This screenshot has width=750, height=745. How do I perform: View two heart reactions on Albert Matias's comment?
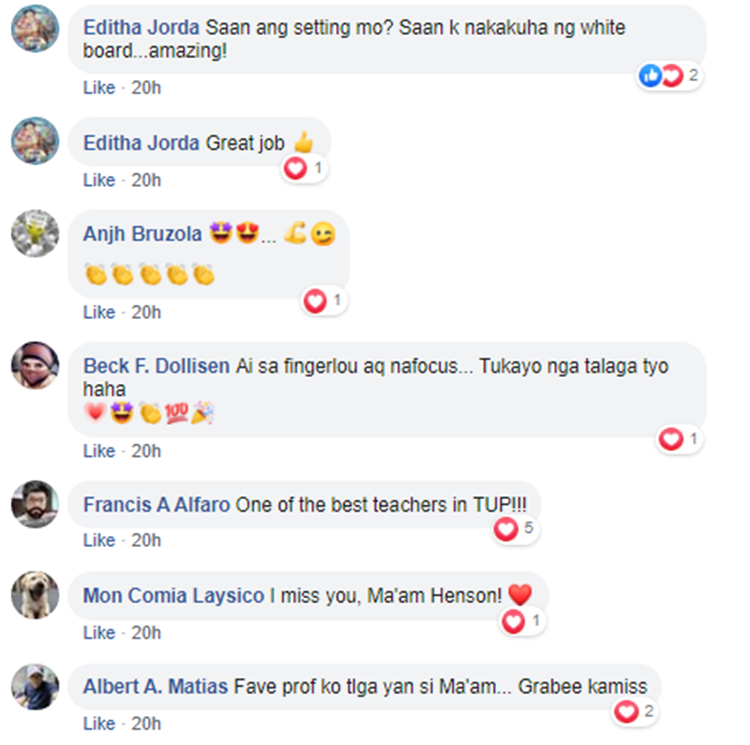635,712
